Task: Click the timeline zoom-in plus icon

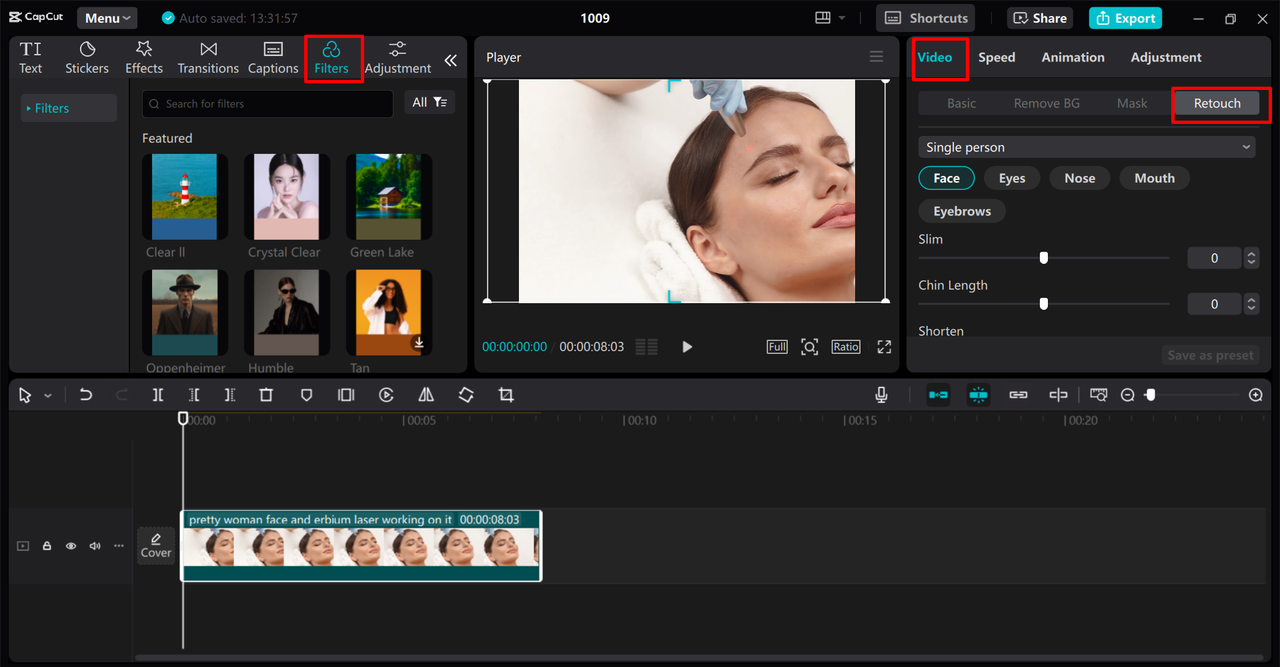Action: 1256,395
